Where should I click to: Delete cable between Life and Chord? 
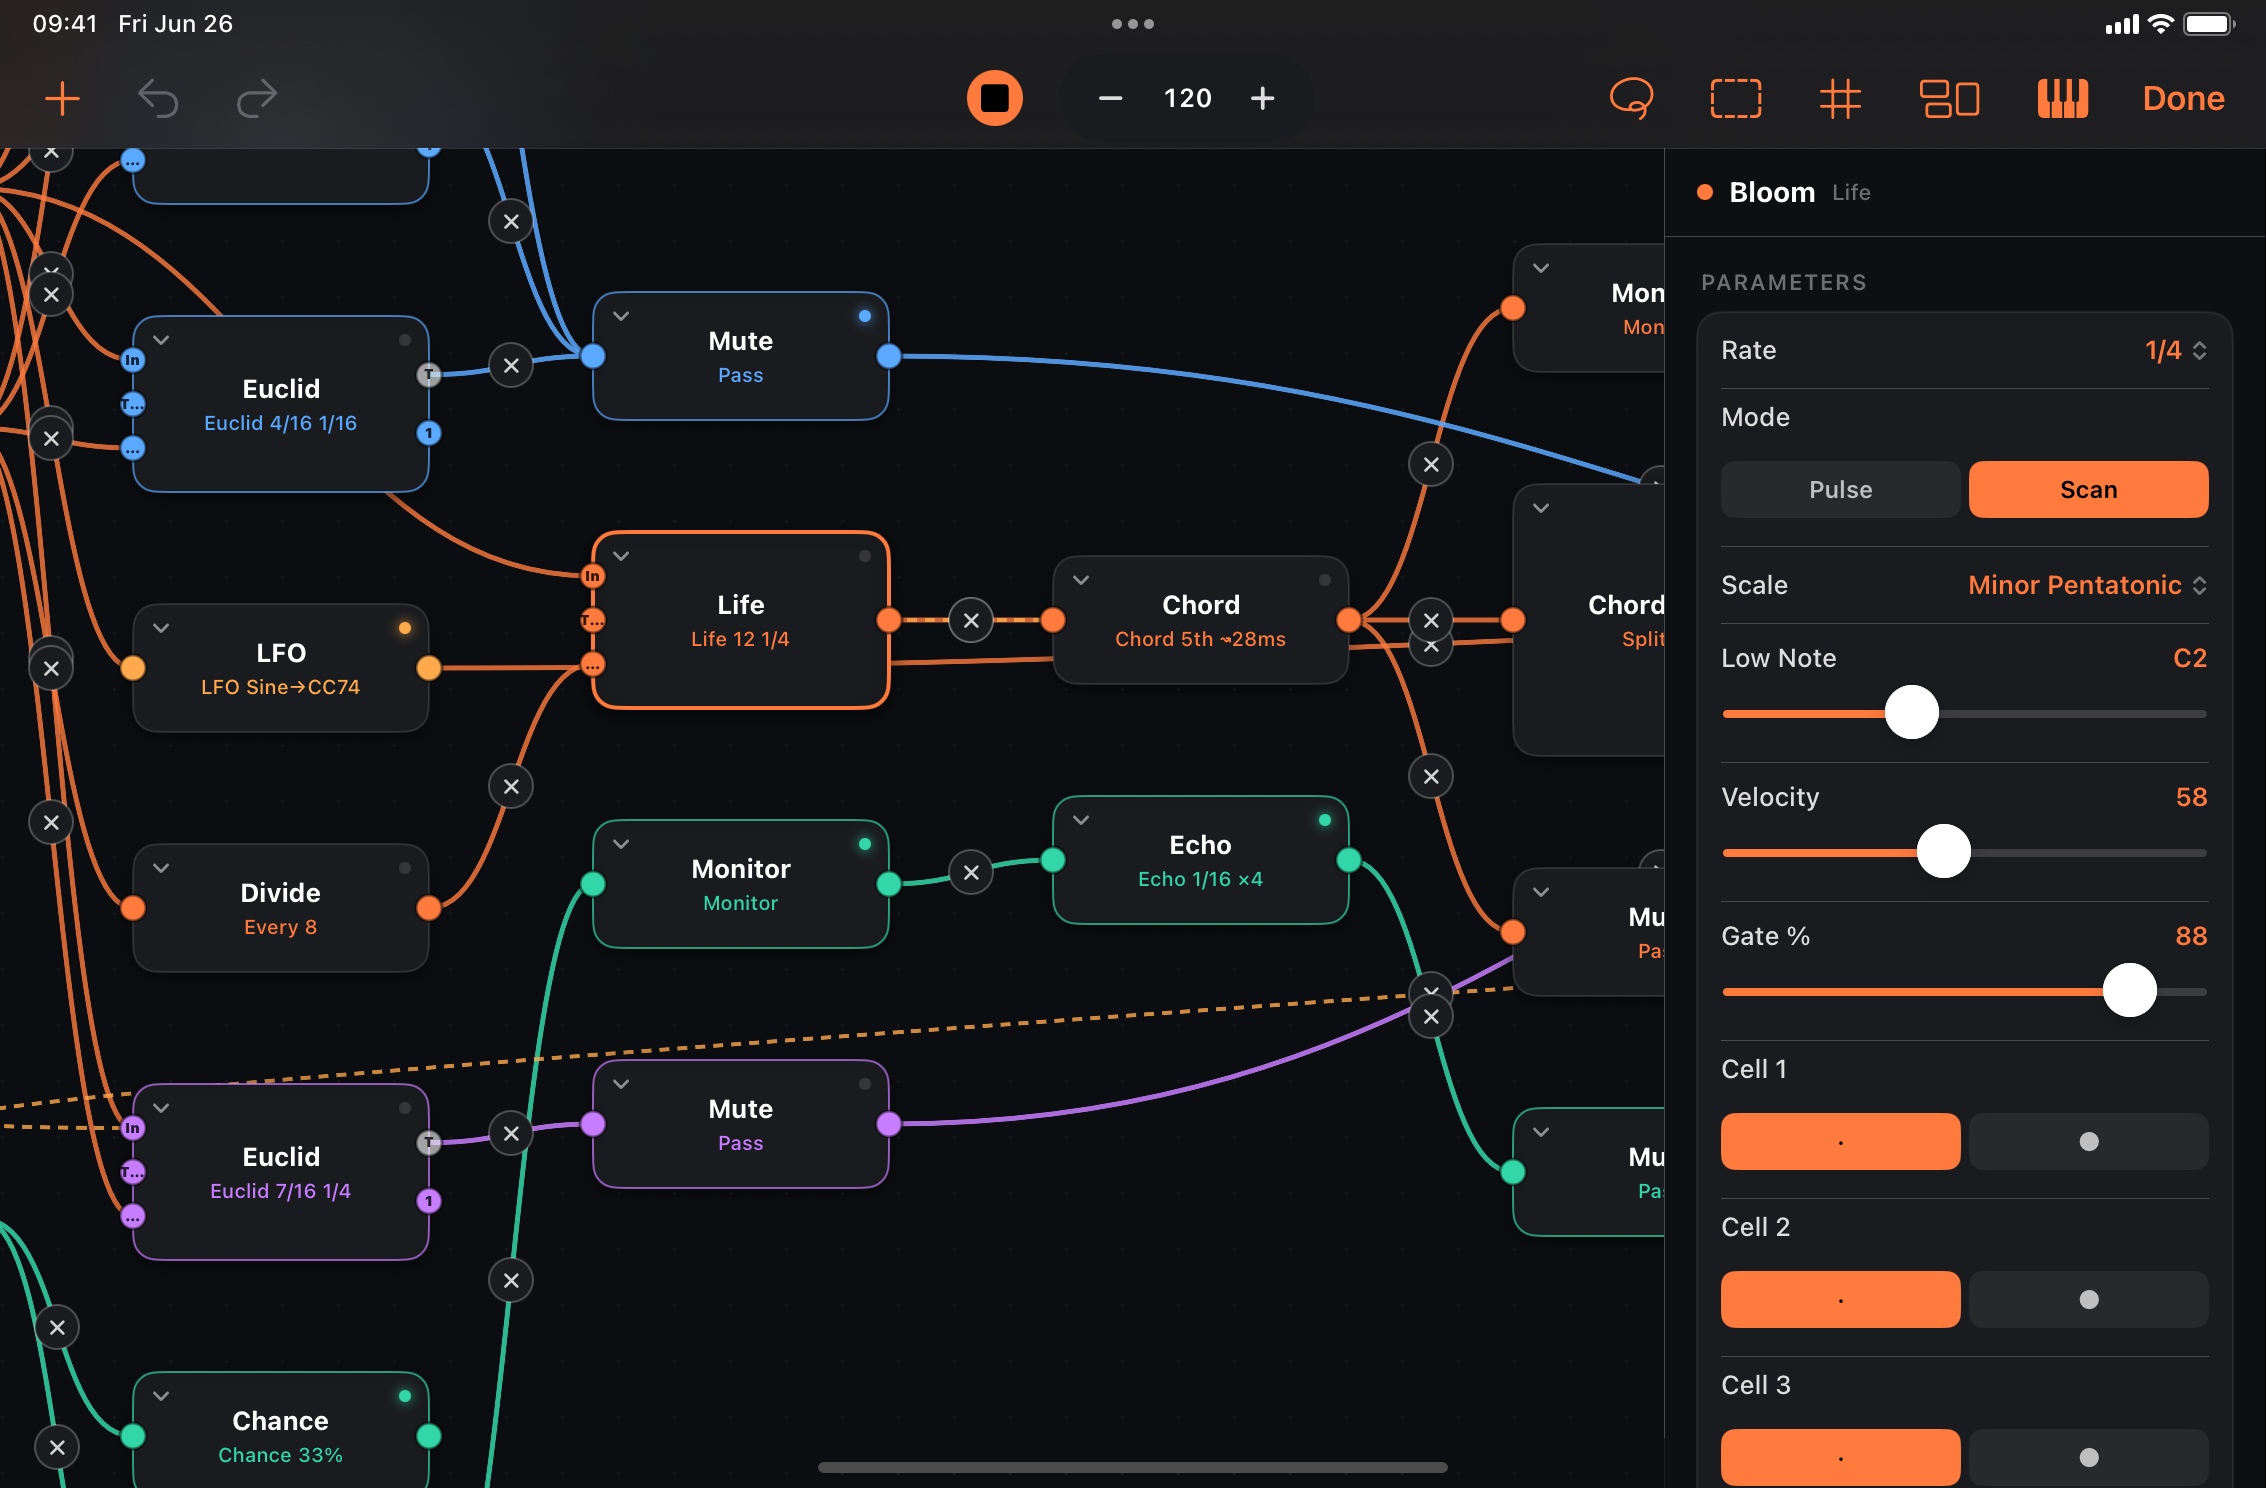971,621
